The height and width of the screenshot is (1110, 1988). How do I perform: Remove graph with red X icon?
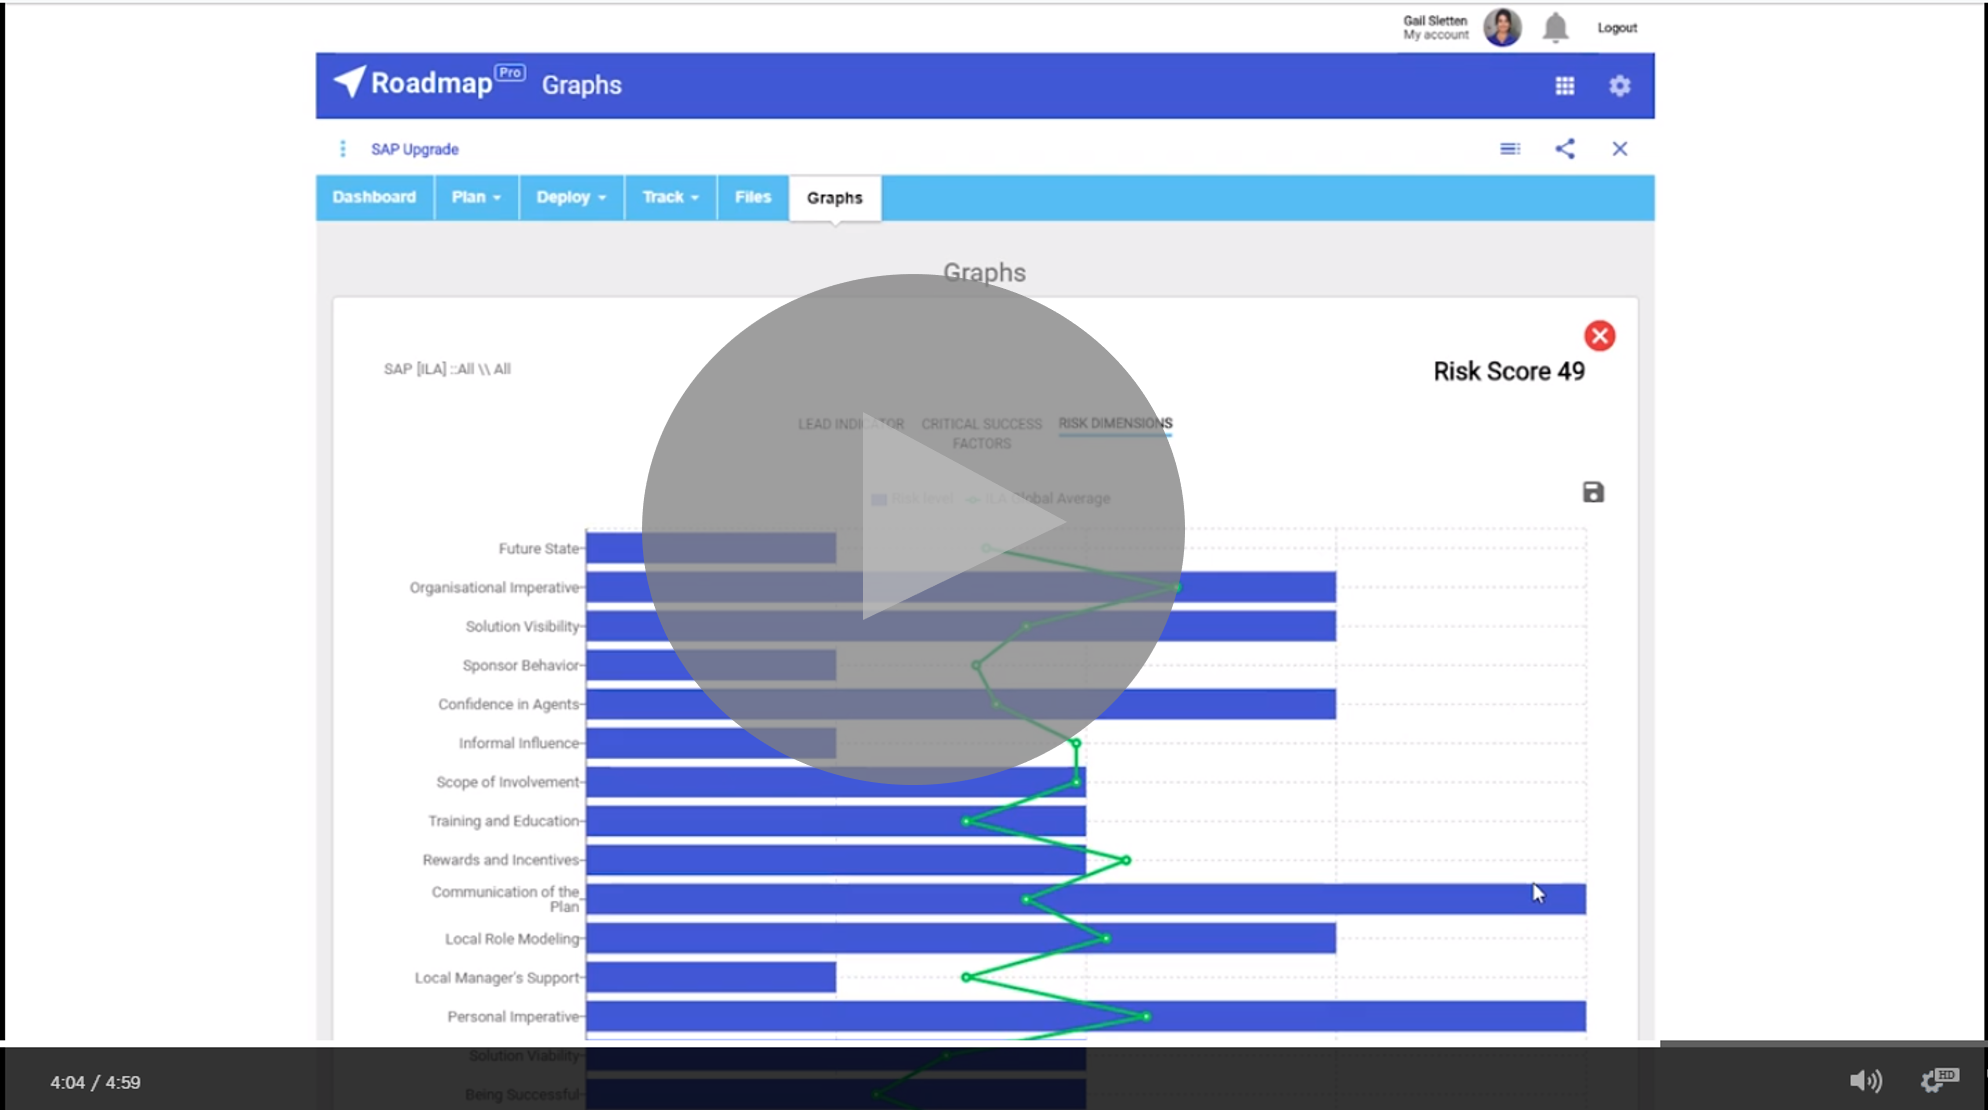[x=1599, y=335]
